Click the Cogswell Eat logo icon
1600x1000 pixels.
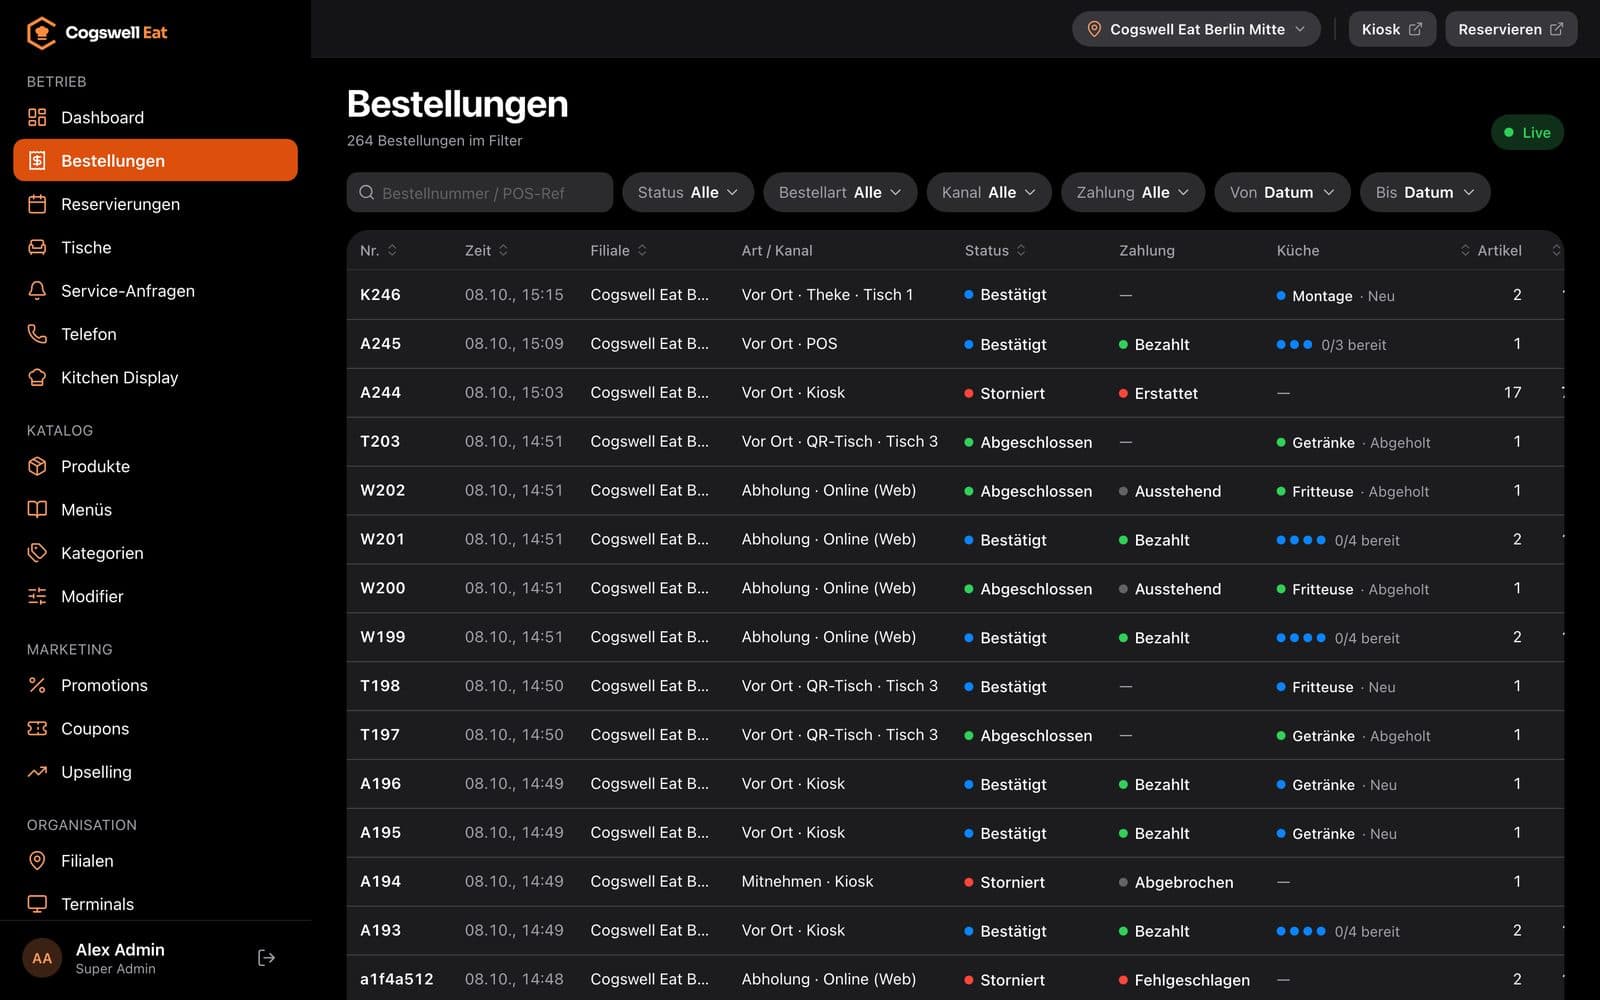[x=41, y=33]
